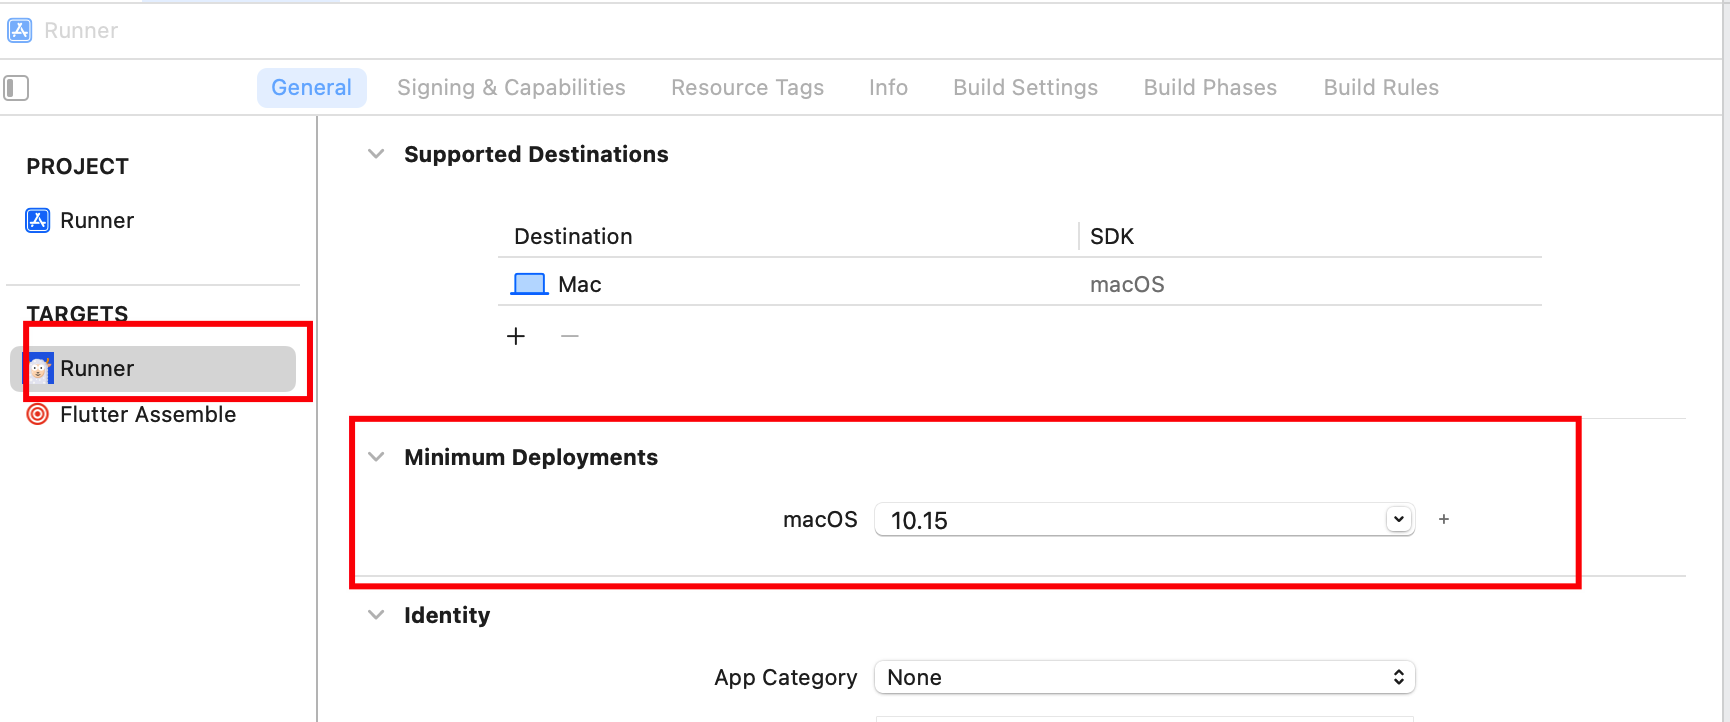
Task: Collapse the Minimum Deployments section
Action: pyautogui.click(x=376, y=457)
